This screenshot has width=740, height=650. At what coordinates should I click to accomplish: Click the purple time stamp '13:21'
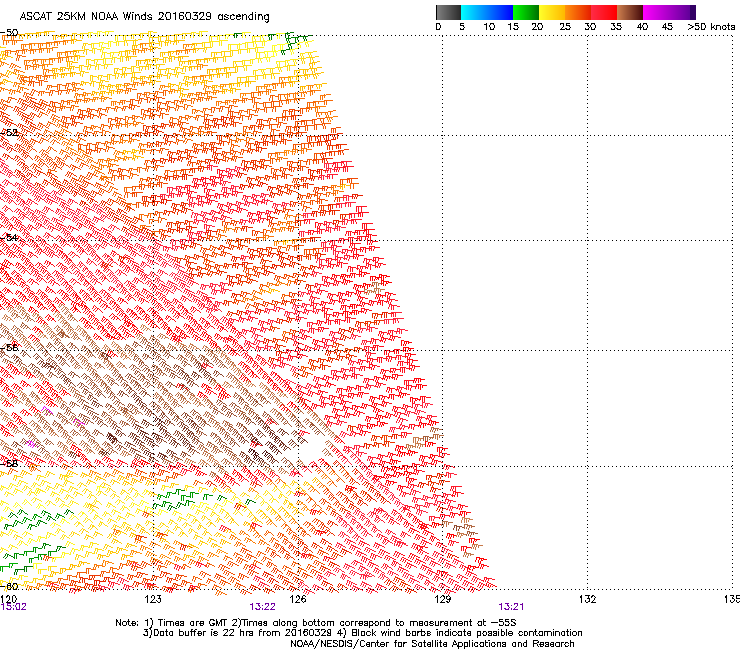[x=511, y=607]
